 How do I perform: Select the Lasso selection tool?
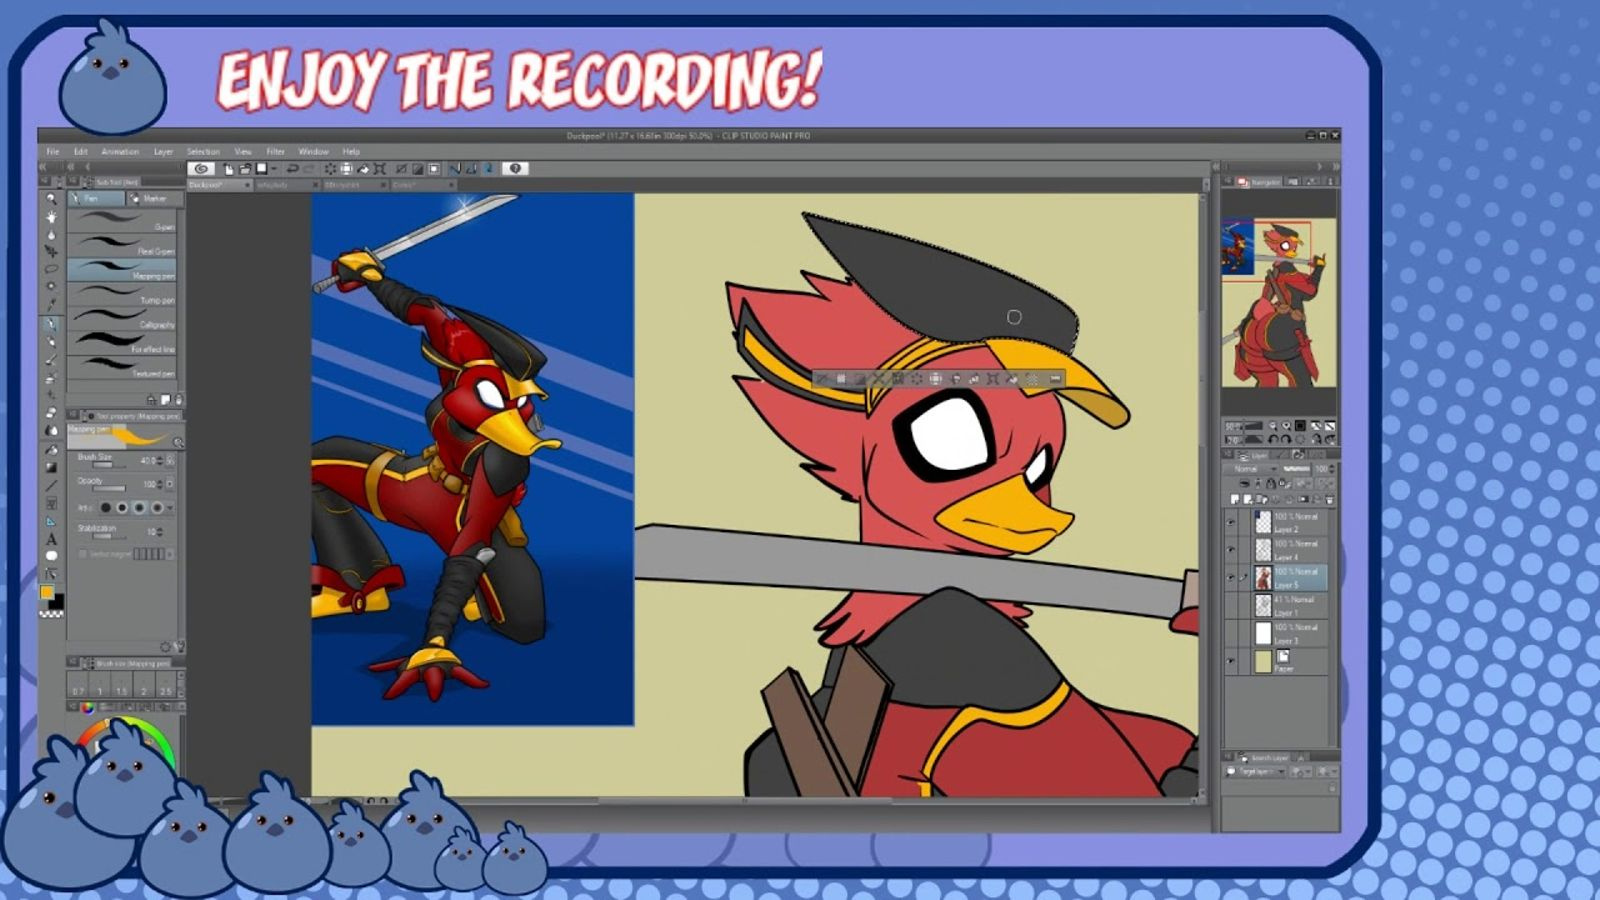(51, 270)
